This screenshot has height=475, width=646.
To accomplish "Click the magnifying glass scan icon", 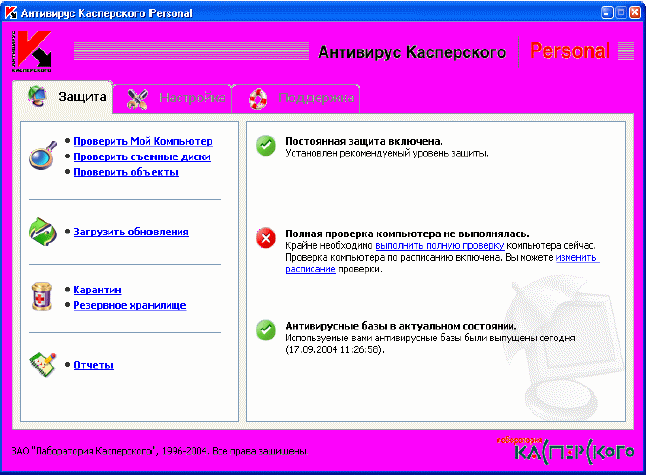I will pos(43,155).
